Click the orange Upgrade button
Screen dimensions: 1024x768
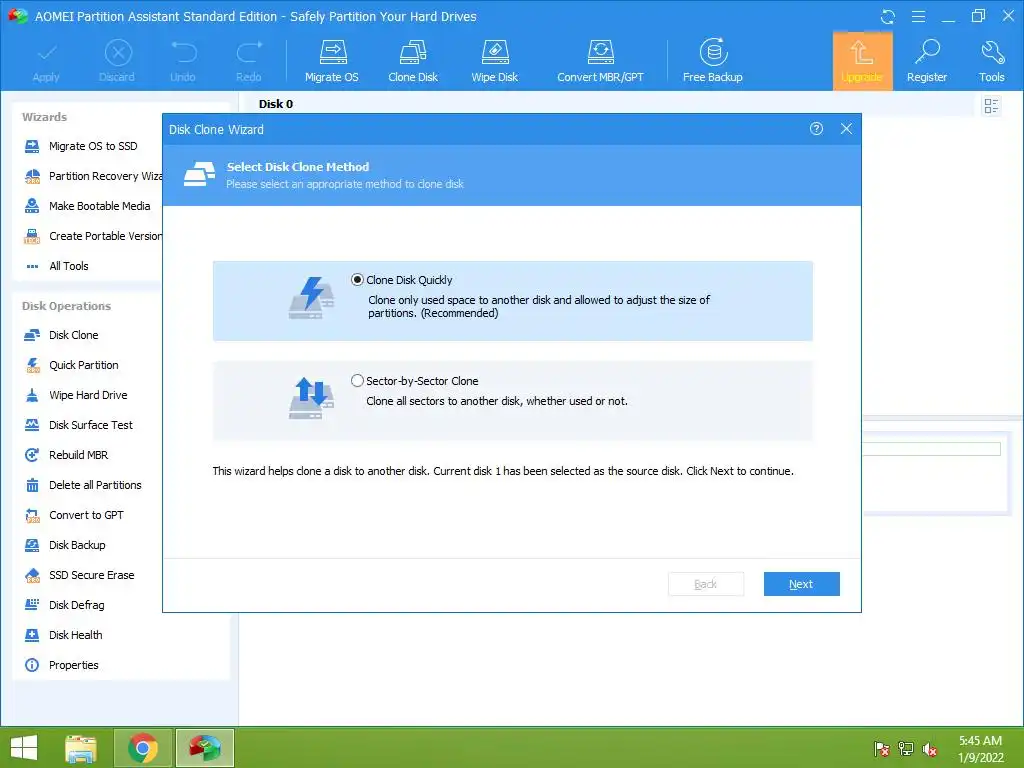(862, 61)
